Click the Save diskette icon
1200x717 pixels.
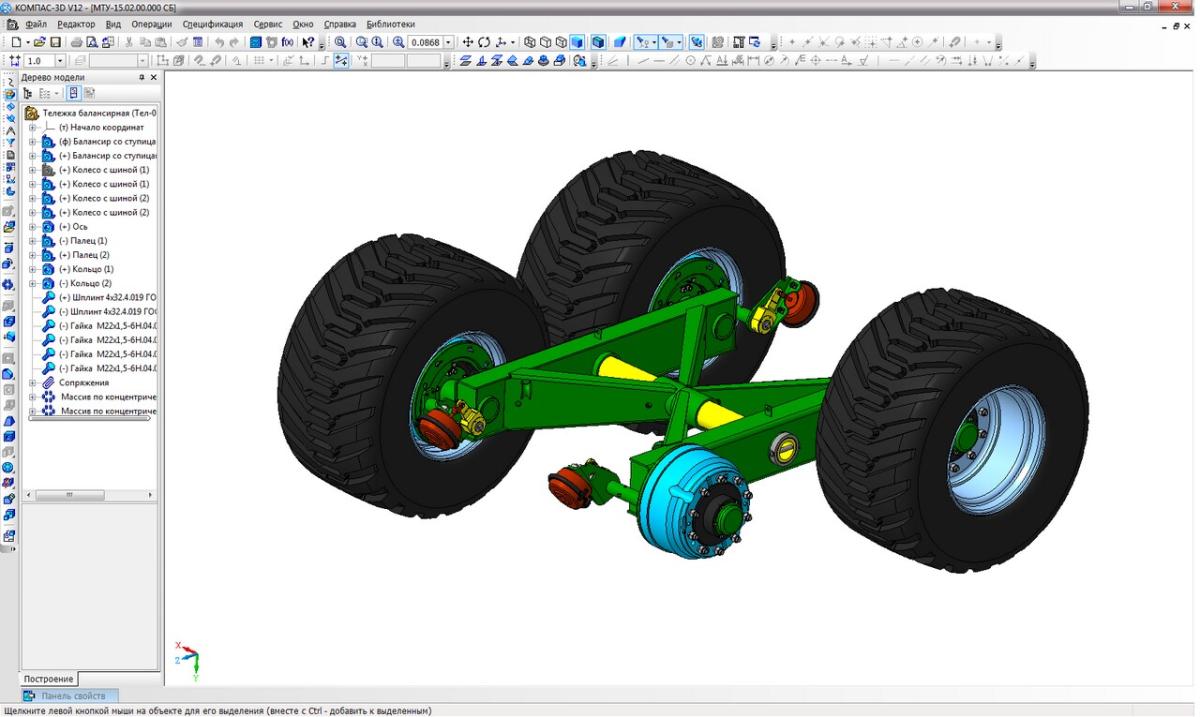[x=56, y=43]
